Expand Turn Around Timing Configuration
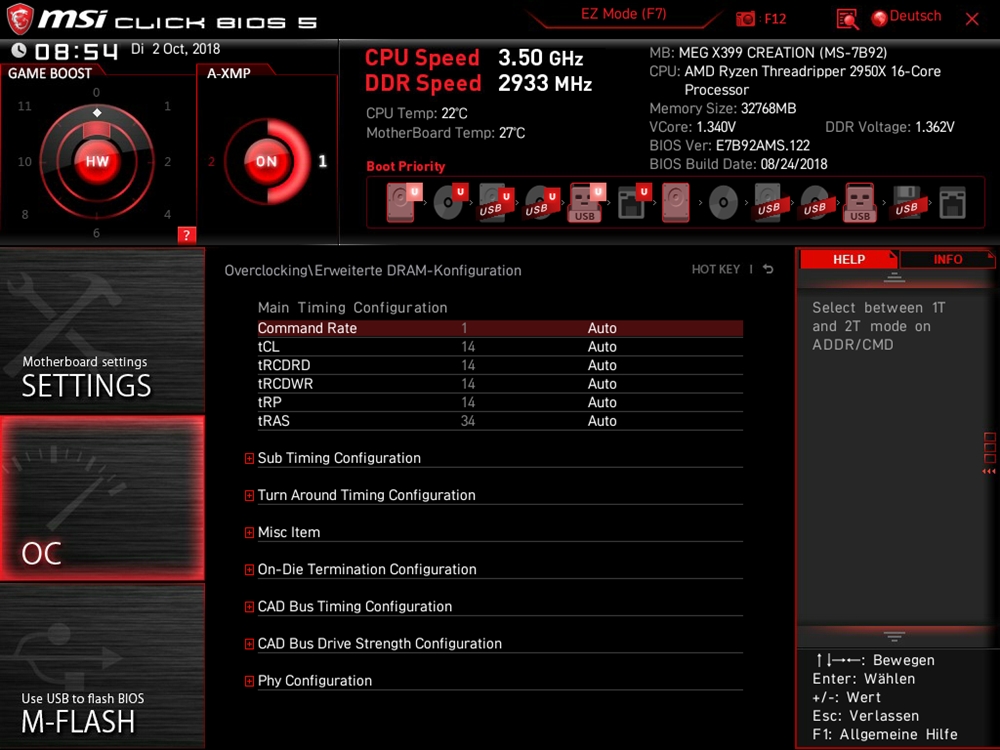 click(x=249, y=496)
